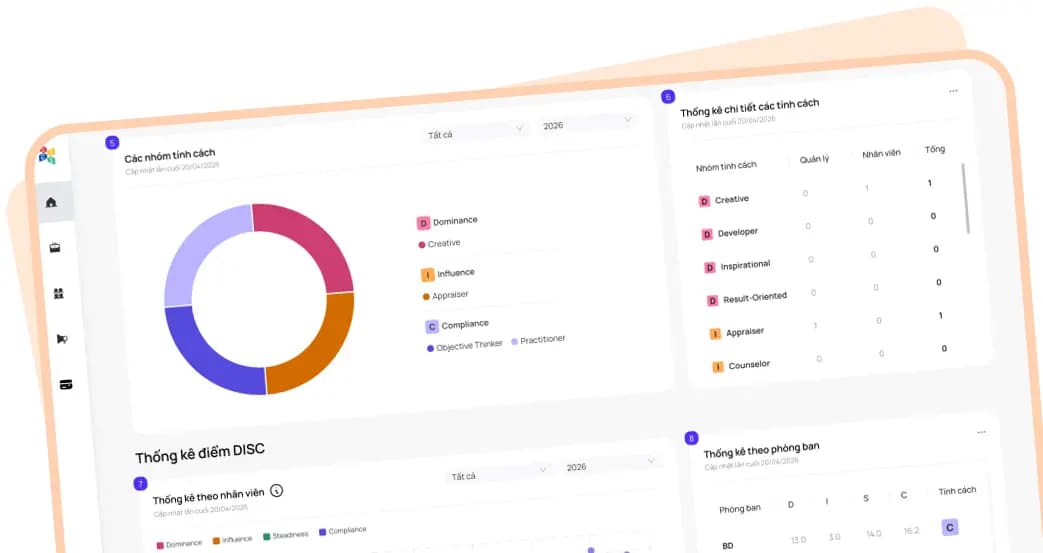
Task: Click the 16.2 value in the BD row
Action: 911,530
